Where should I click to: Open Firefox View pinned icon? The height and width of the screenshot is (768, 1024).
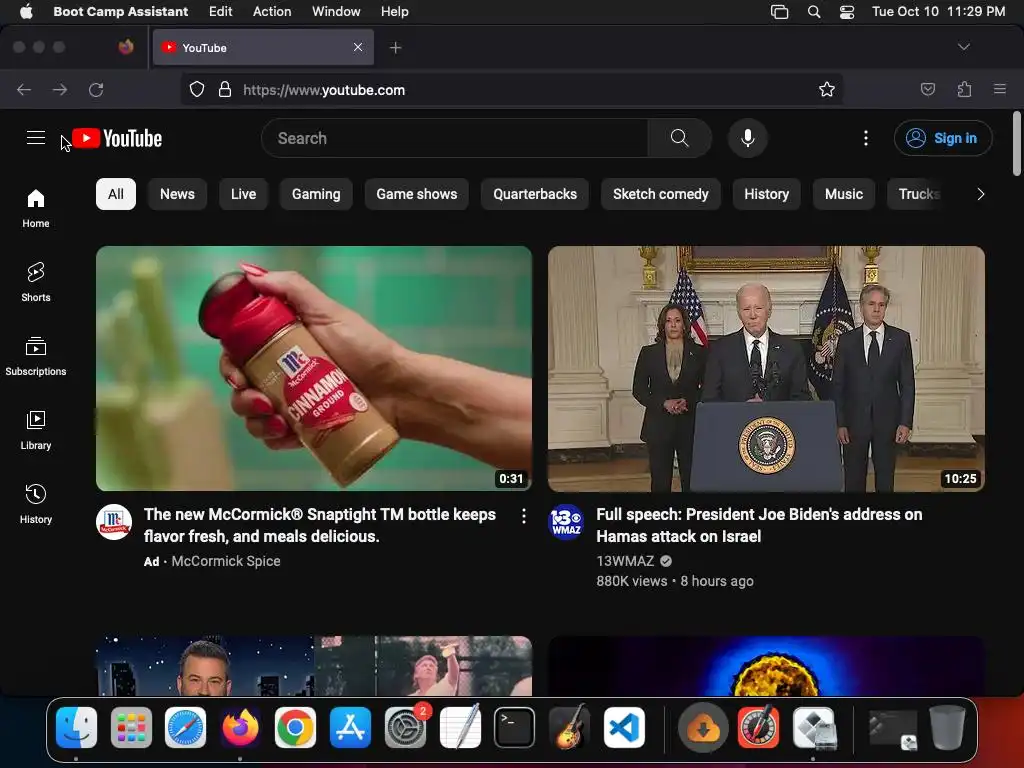(x=126, y=47)
